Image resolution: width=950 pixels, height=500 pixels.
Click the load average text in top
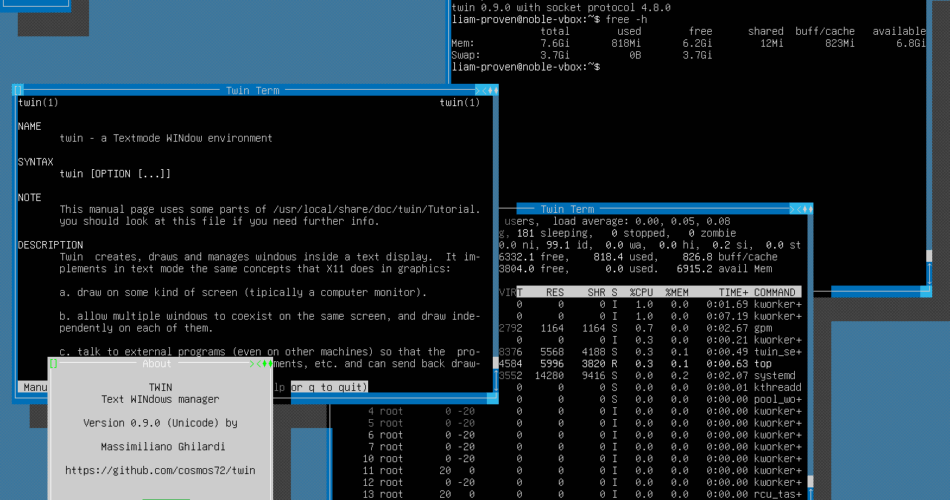(x=642, y=221)
